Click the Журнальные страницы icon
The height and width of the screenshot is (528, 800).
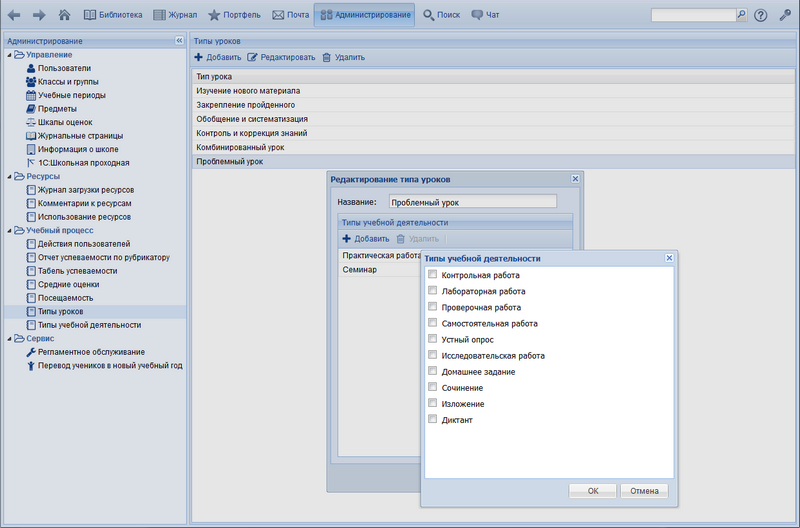[31, 136]
